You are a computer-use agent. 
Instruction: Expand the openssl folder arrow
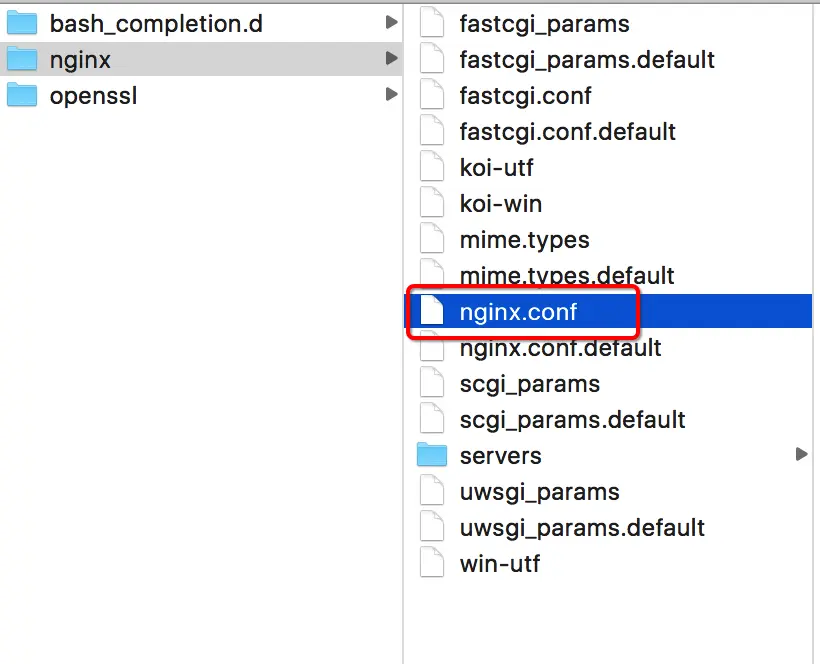click(x=391, y=94)
